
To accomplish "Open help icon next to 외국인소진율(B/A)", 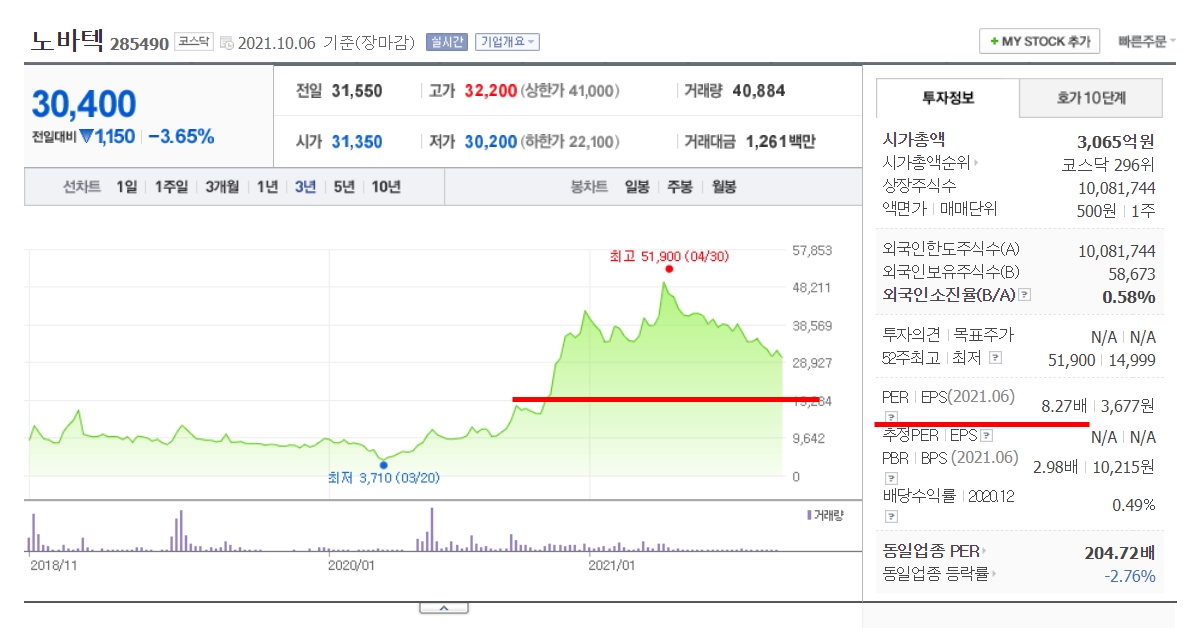I will 1025,295.
